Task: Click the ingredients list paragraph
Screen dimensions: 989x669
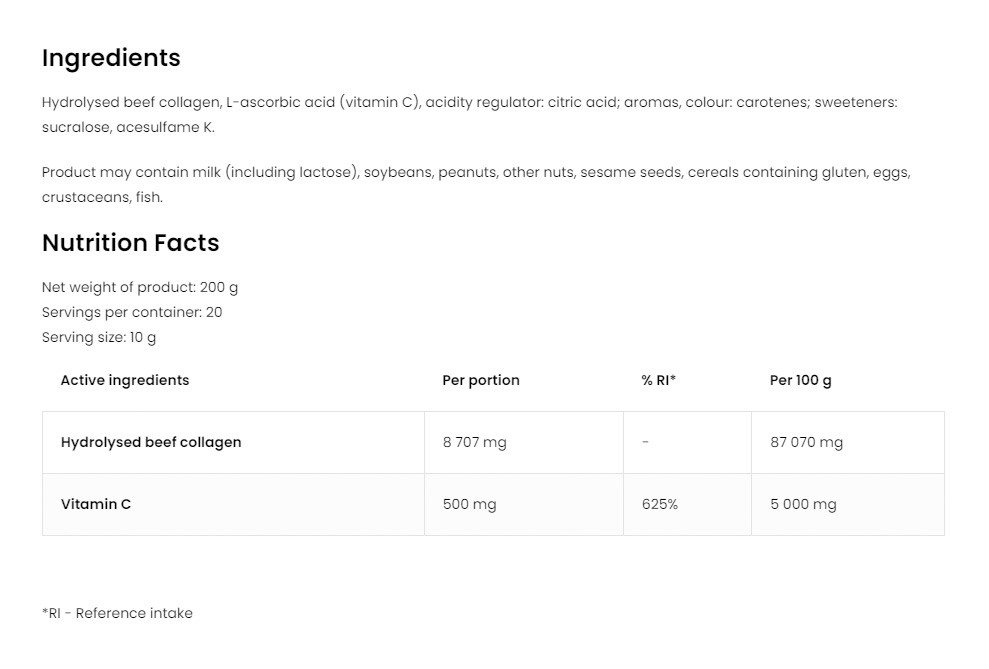Action: [469, 114]
